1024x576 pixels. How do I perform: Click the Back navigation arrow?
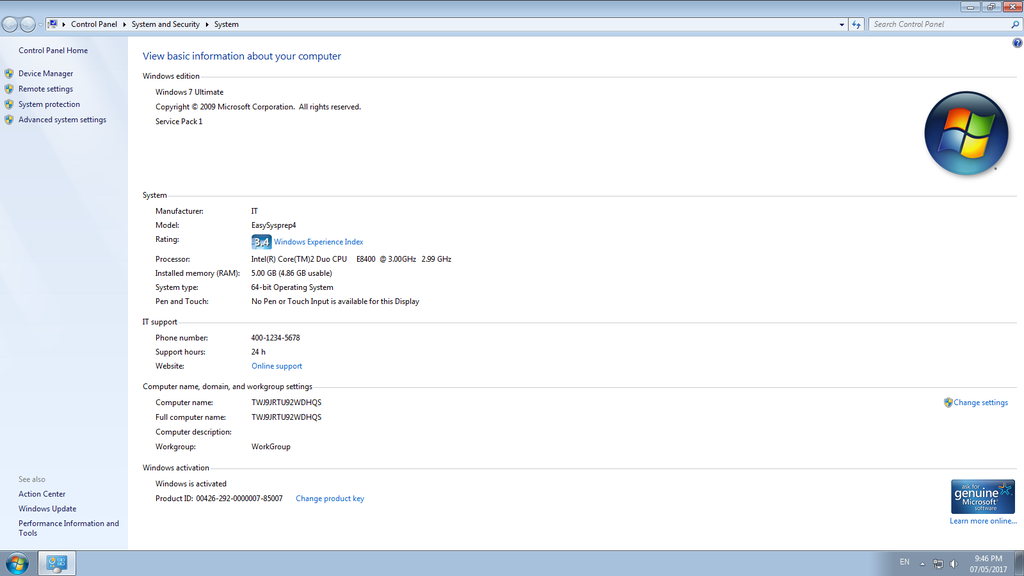(10, 25)
